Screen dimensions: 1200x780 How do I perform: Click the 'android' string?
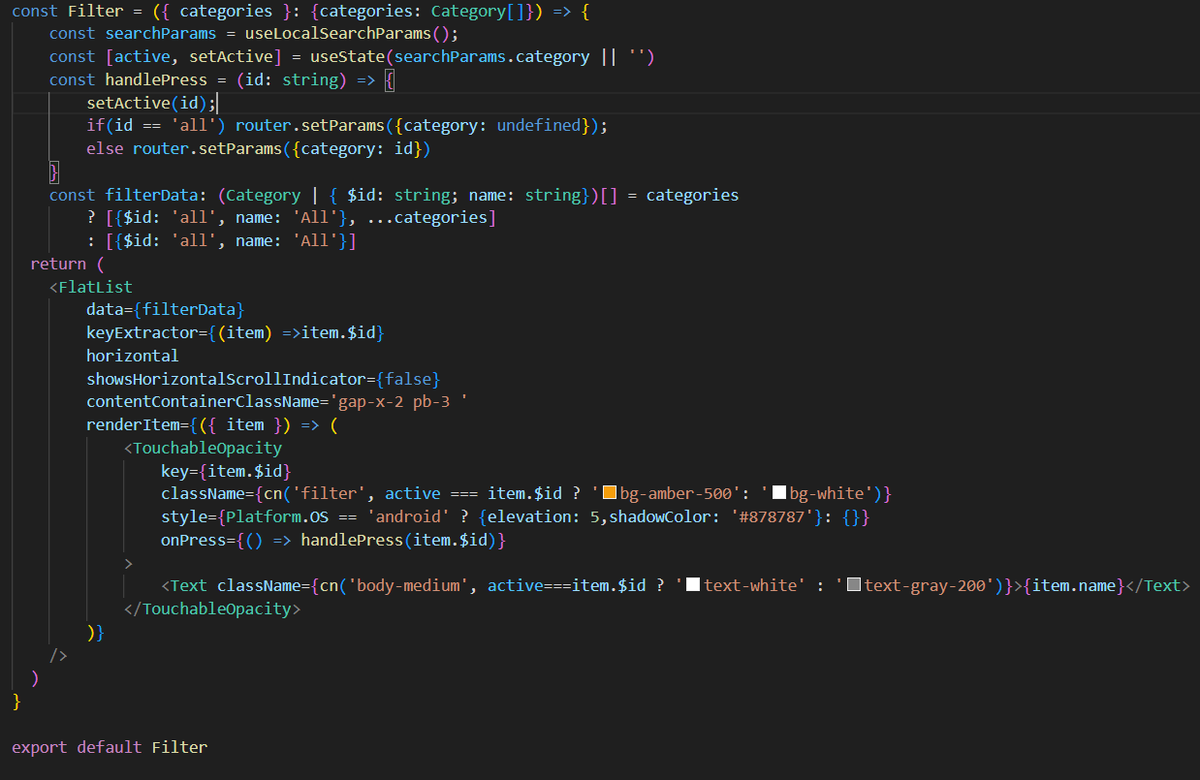[407, 516]
